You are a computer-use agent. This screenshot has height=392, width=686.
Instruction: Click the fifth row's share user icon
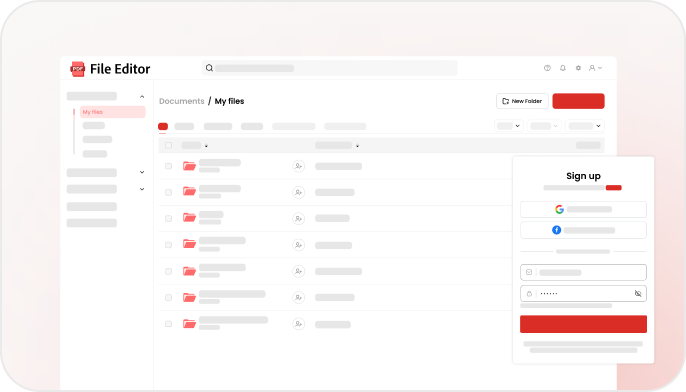[x=298, y=271]
